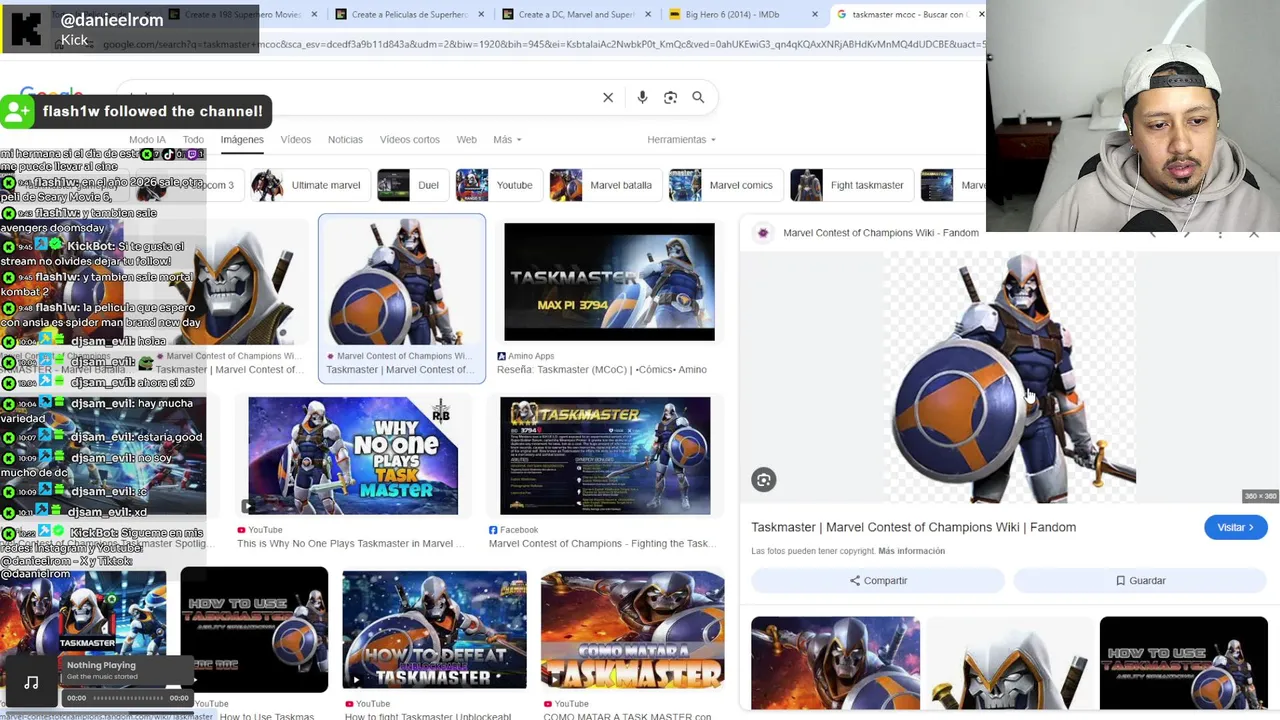Viewport: 1280px width, 720px height.
Task: Click the blue Visitar button
Action: (x=1236, y=527)
